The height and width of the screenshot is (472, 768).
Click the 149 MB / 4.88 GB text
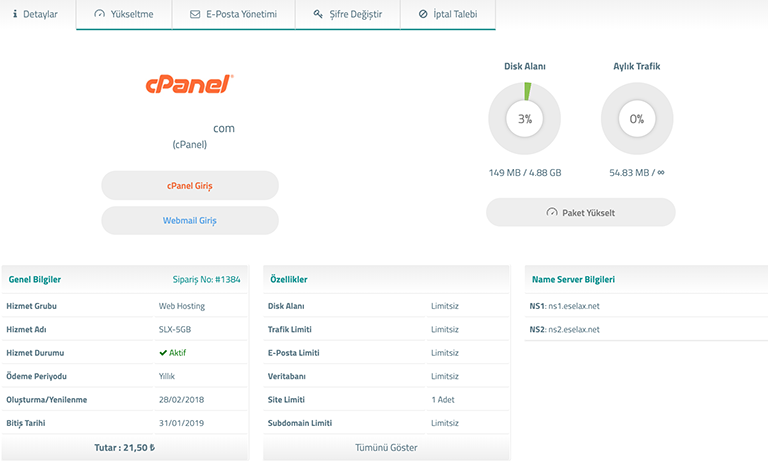(525, 173)
